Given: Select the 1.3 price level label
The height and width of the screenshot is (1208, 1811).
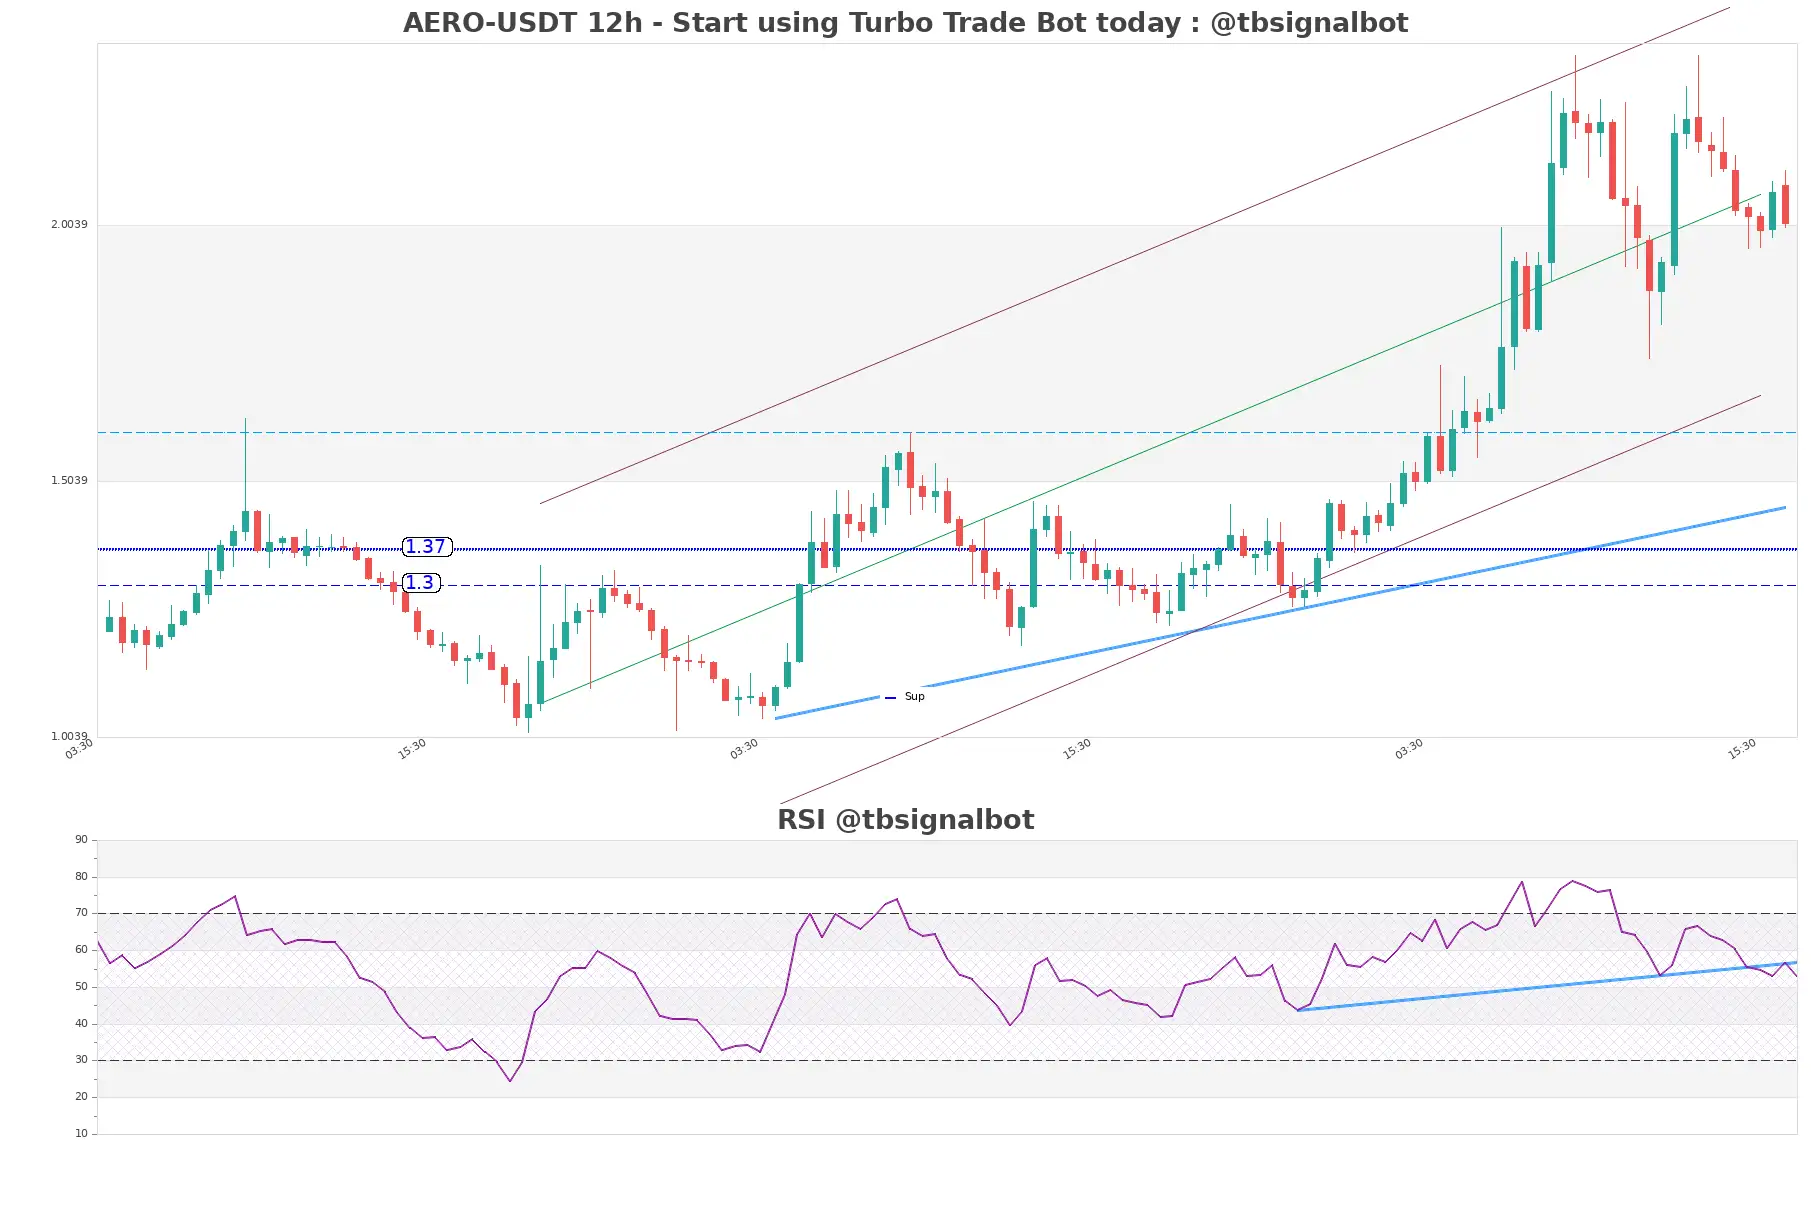Looking at the screenshot, I should pyautogui.click(x=421, y=583).
